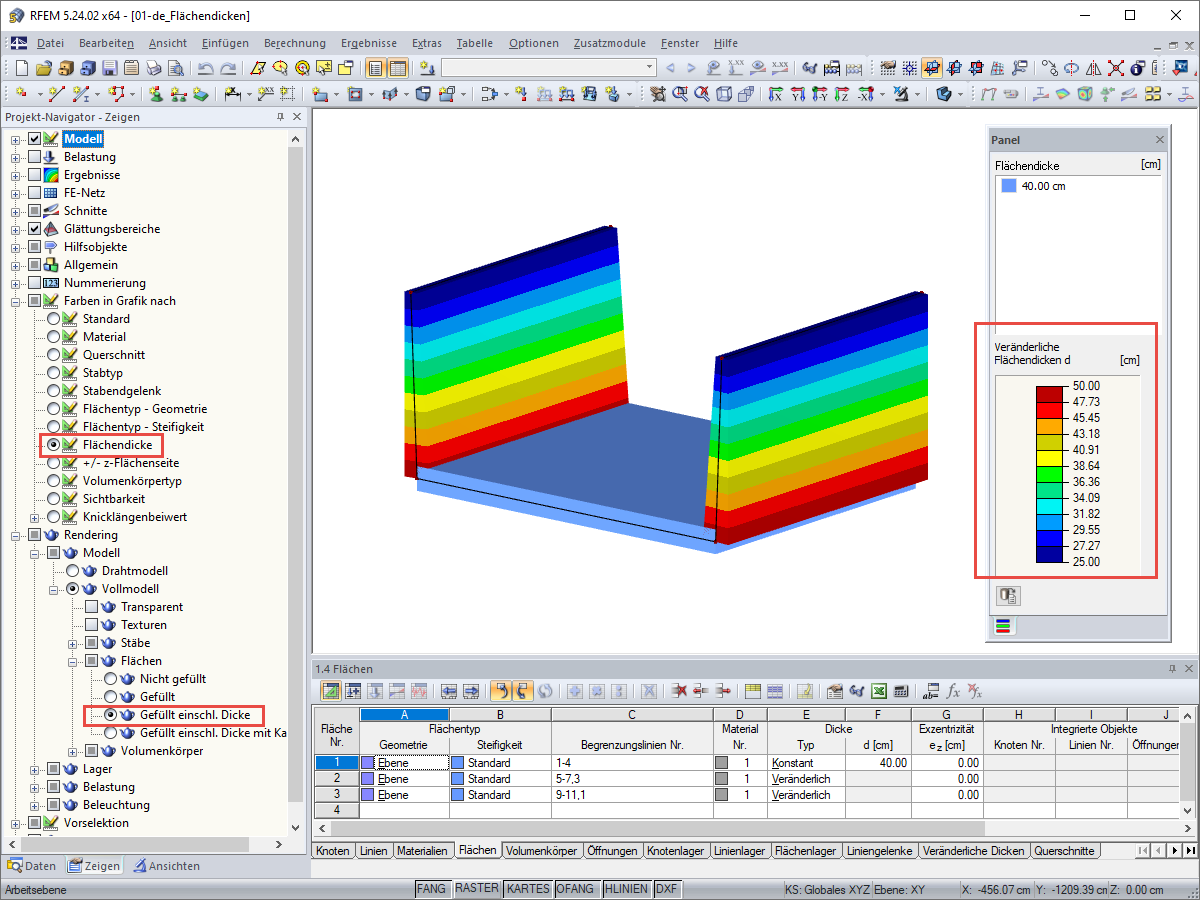Click the New model icon
The height and width of the screenshot is (900, 1200).
[21, 68]
